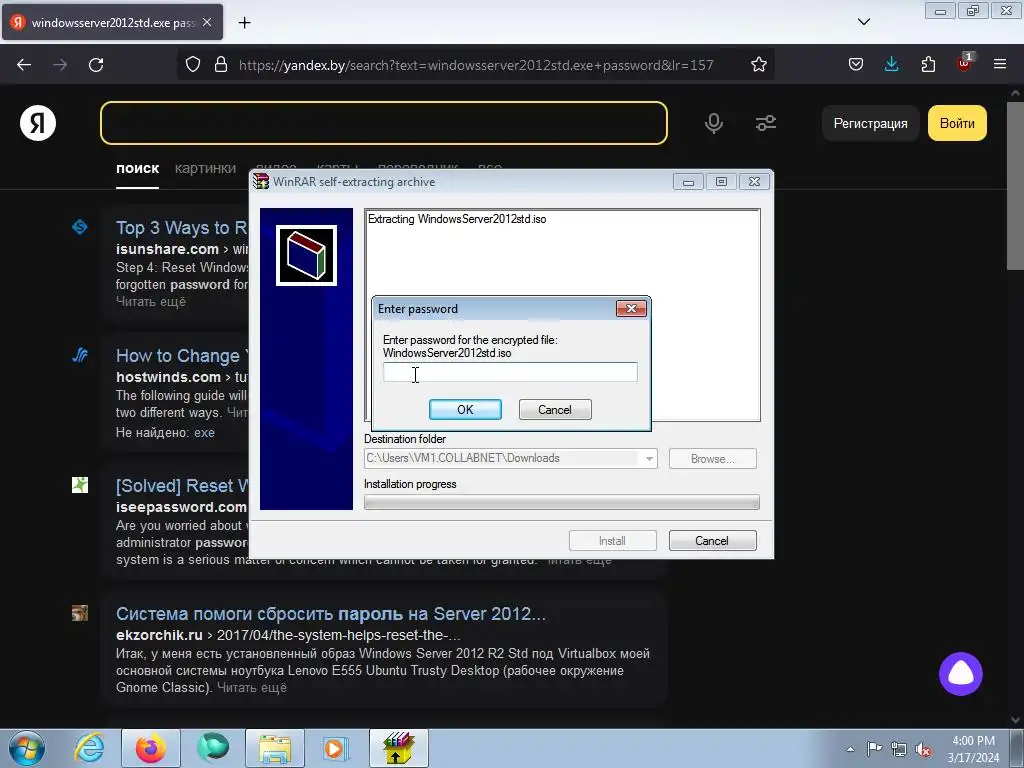Show hidden system tray icons
This screenshot has height=768, width=1024.
tap(850, 749)
